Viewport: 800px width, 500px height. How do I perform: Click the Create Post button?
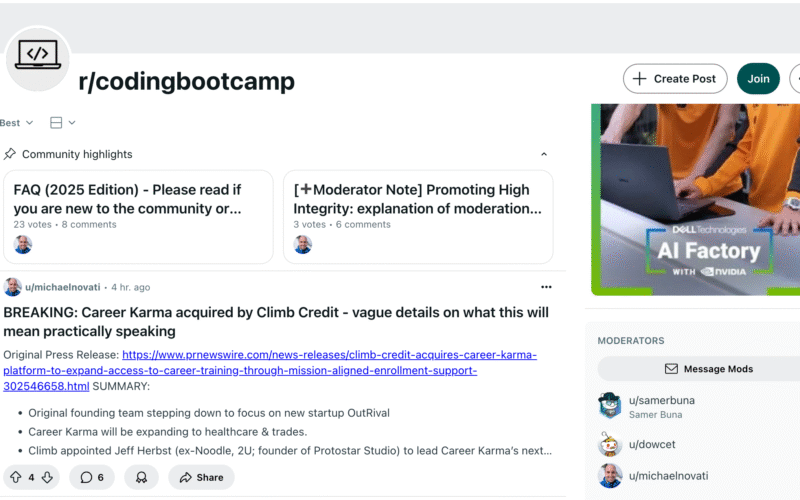click(674, 79)
